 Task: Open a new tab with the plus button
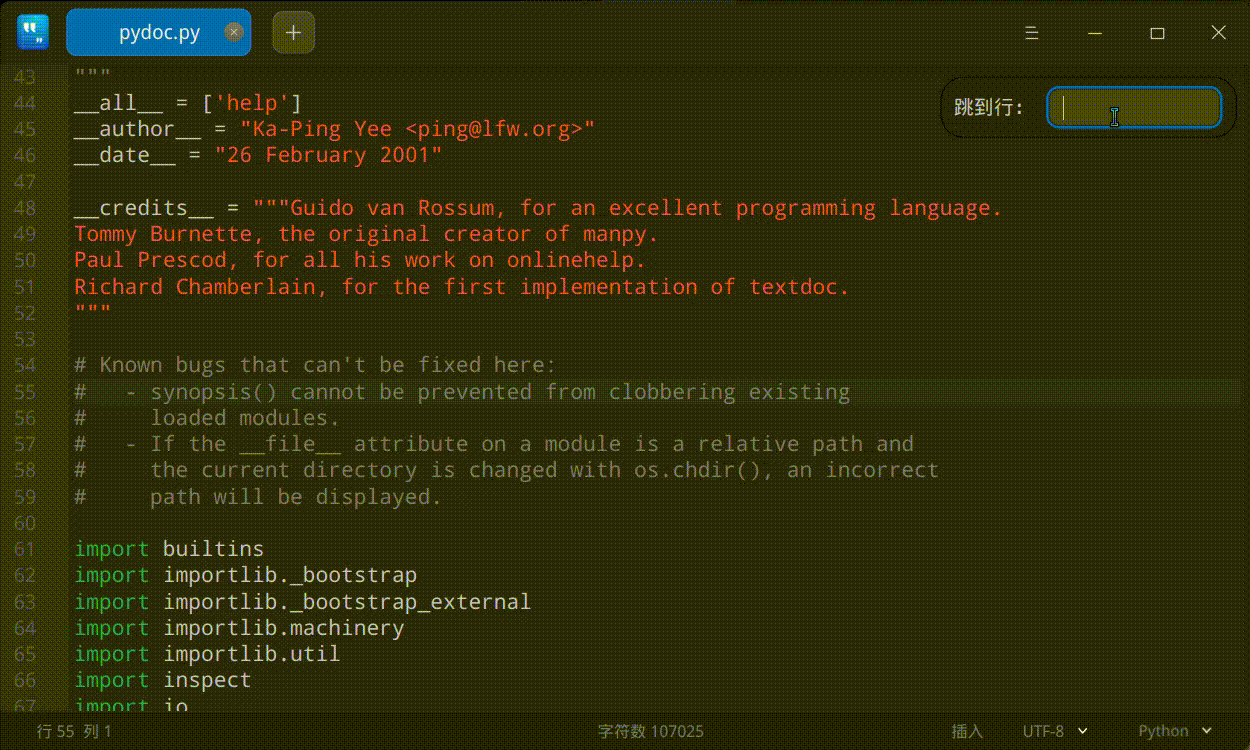pos(293,31)
